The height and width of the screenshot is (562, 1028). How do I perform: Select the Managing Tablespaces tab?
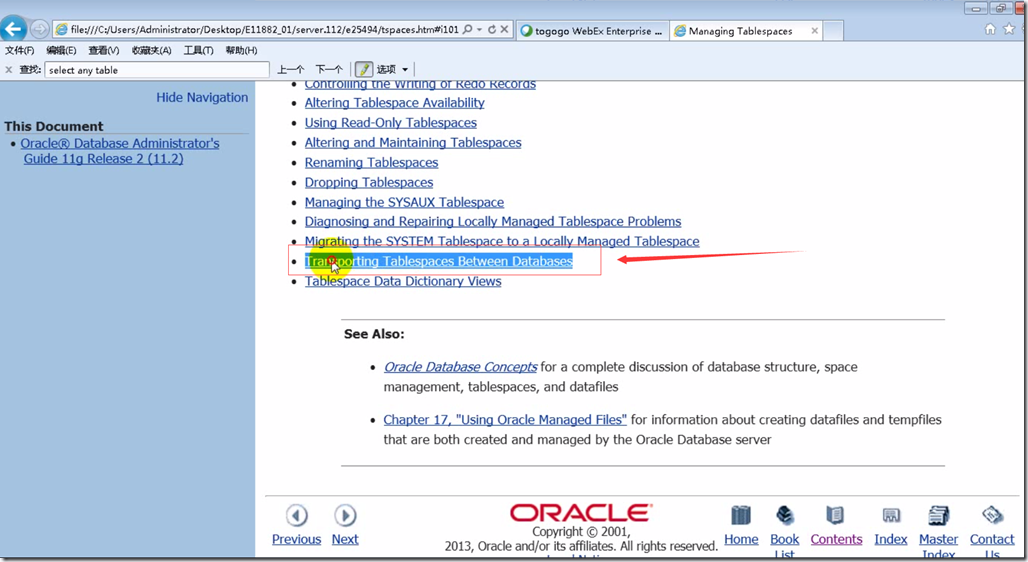(x=740, y=31)
